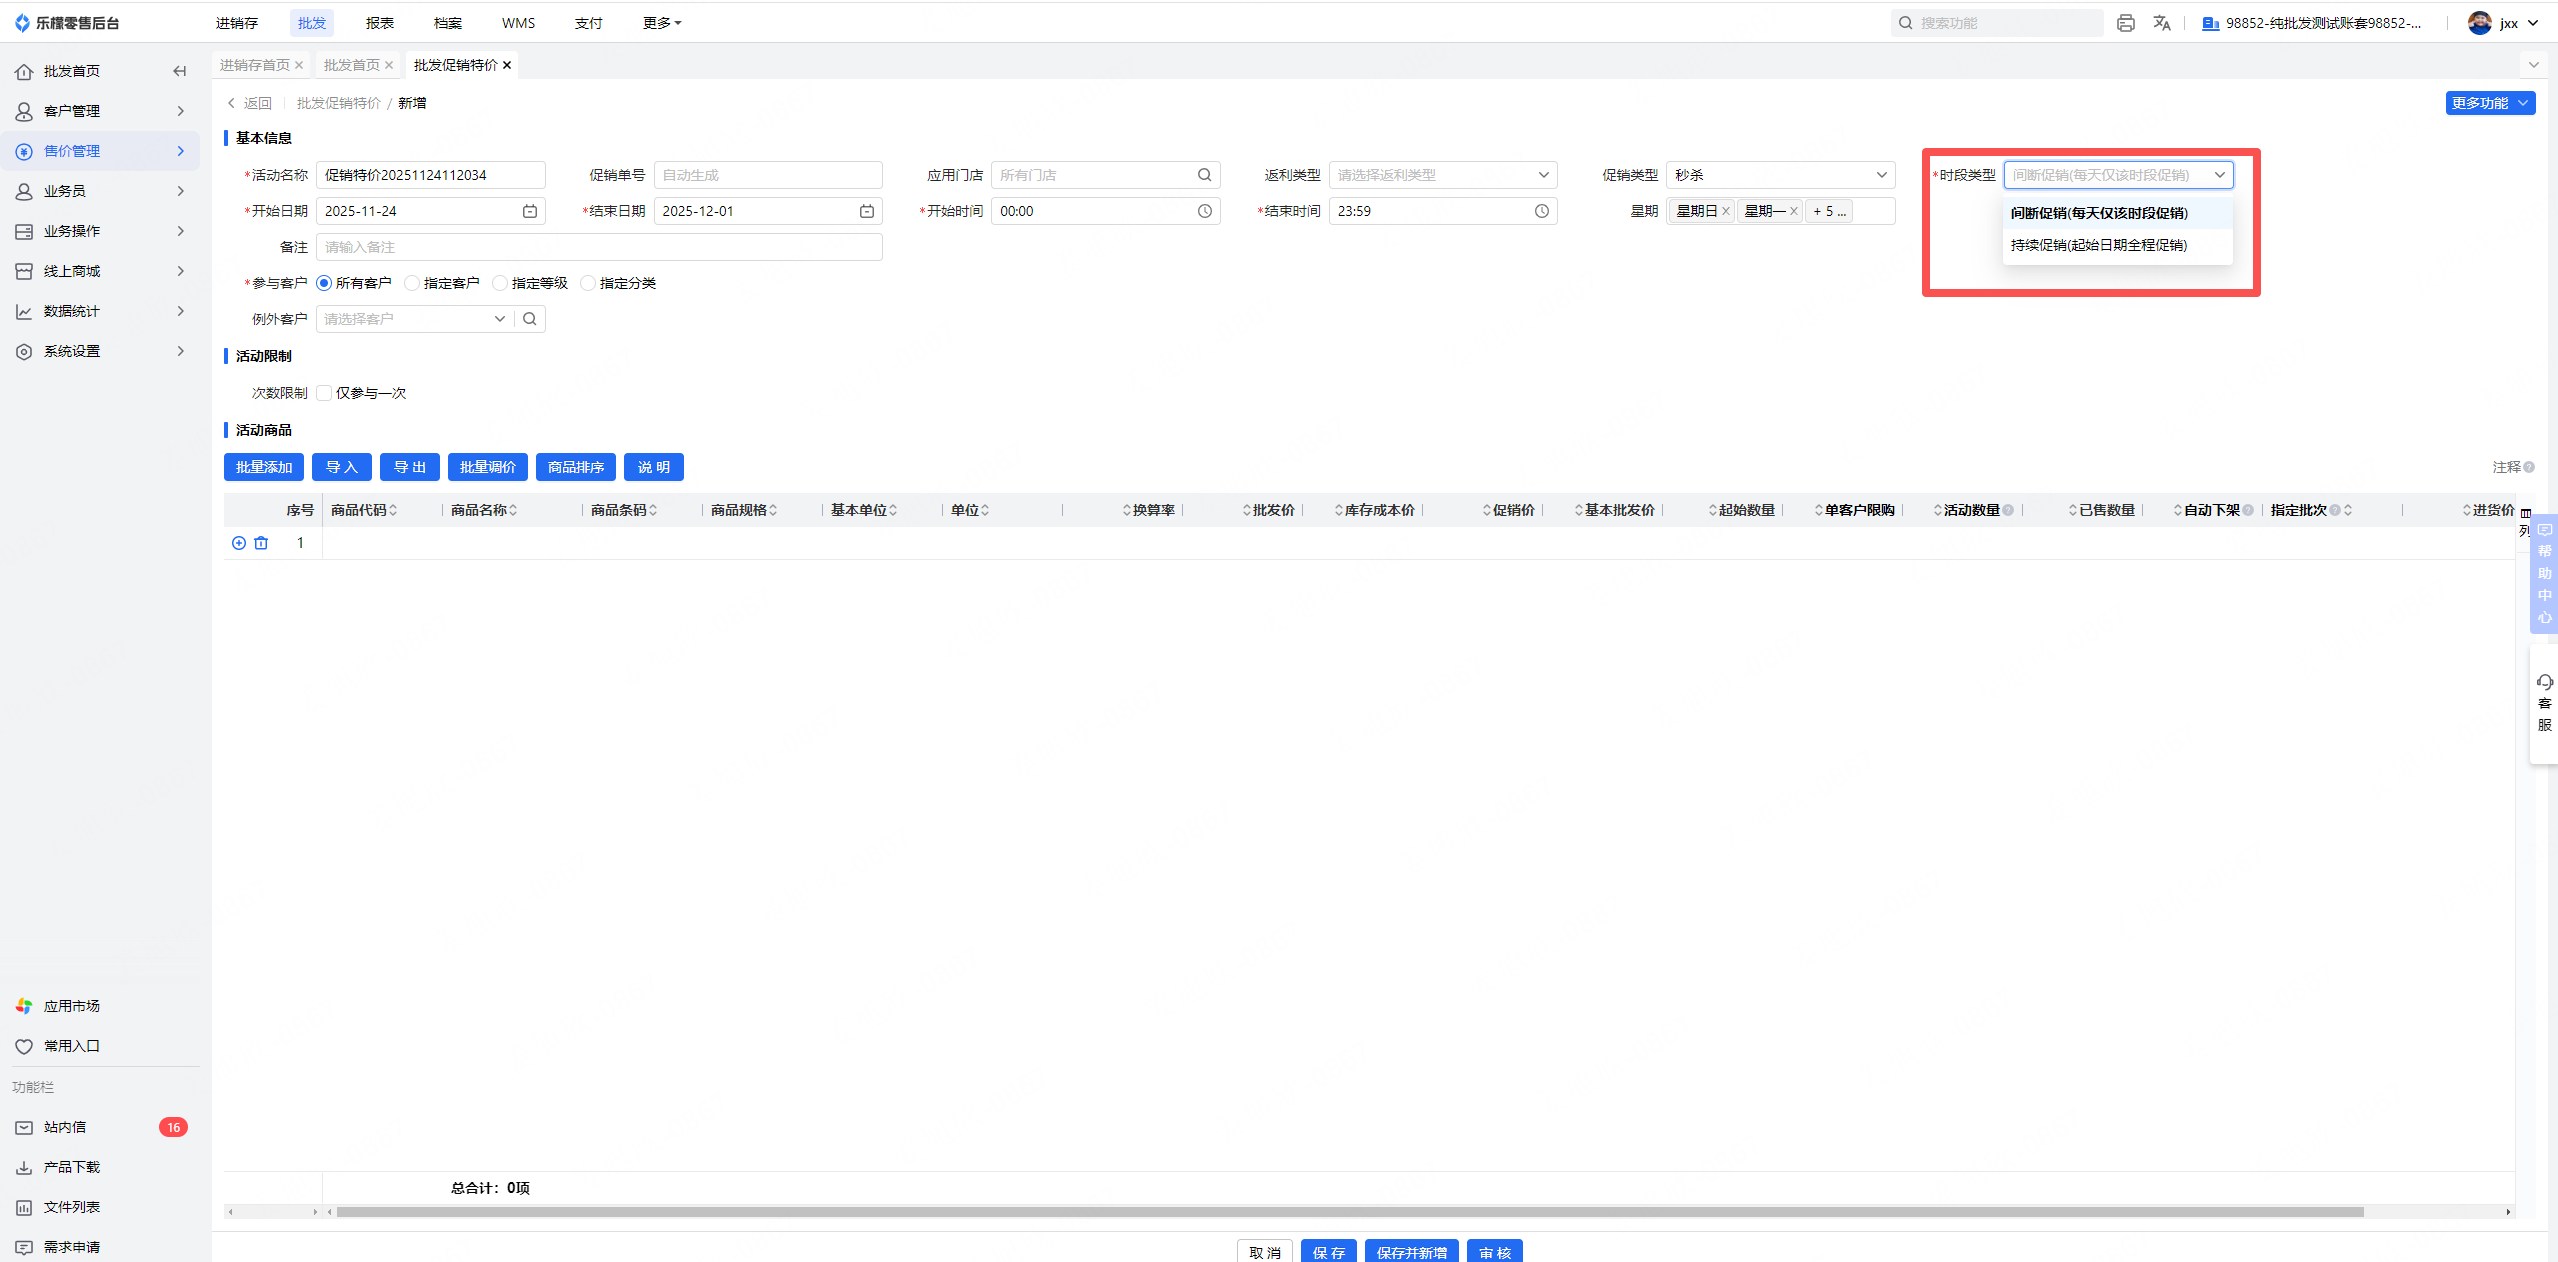This screenshot has height=1262, width=2558.
Task: Click the printer icon in top bar
Action: coord(2125,23)
